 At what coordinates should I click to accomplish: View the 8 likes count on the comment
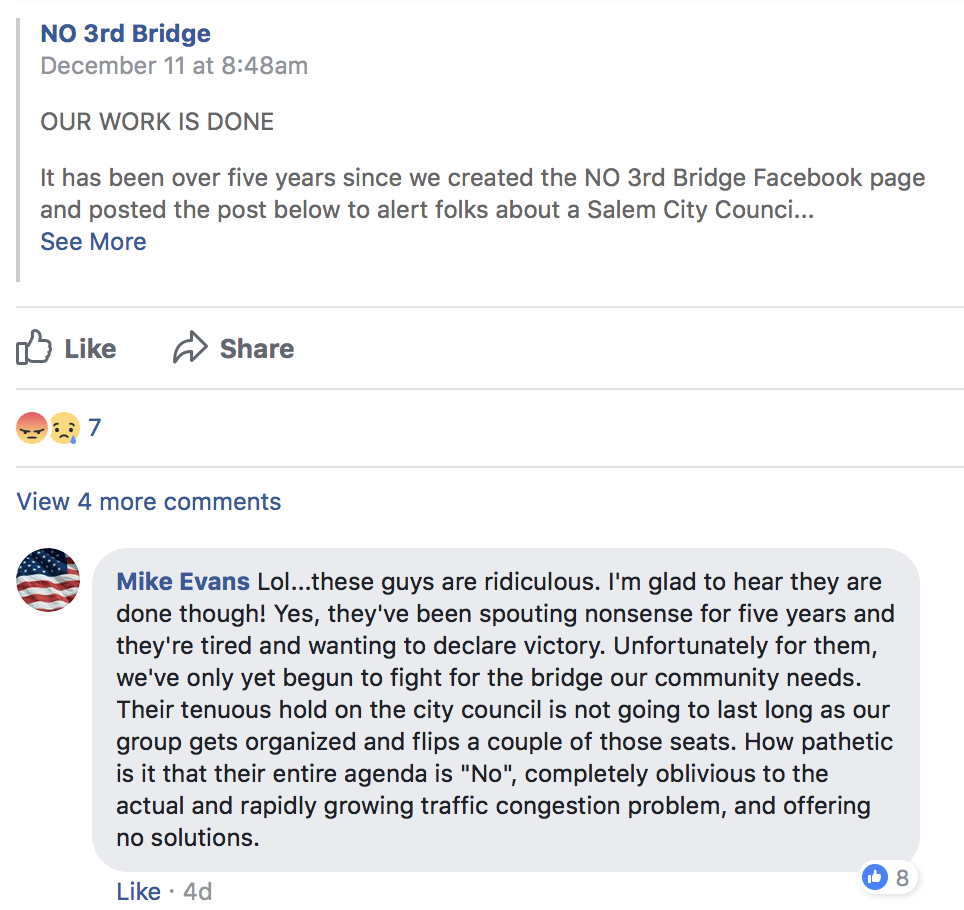coord(902,878)
